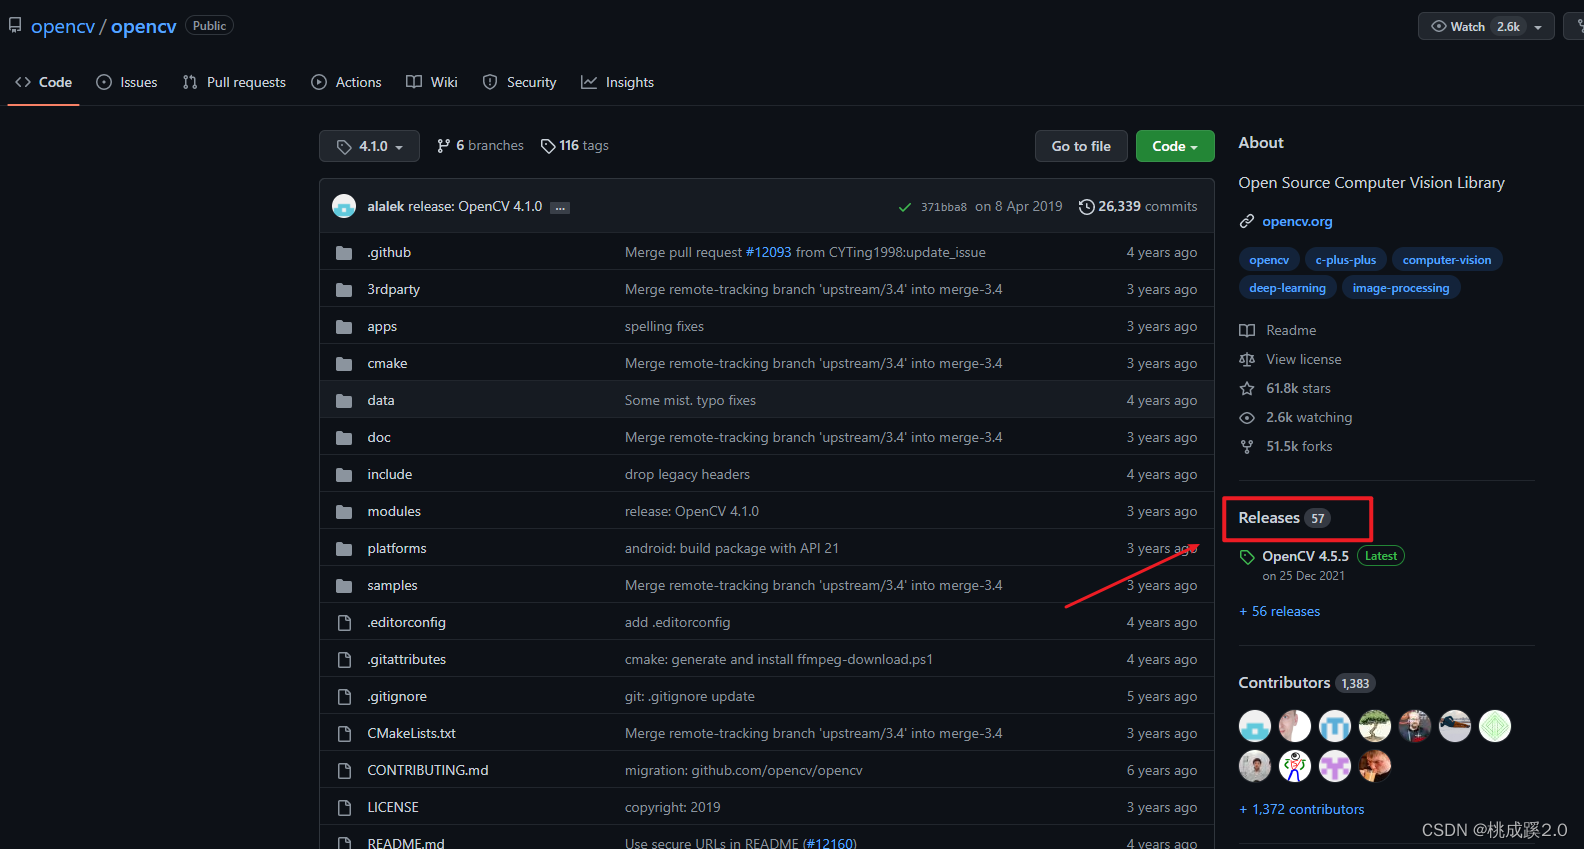
Task: Open the 4.1.0 tag switcher dropdown
Action: (369, 146)
